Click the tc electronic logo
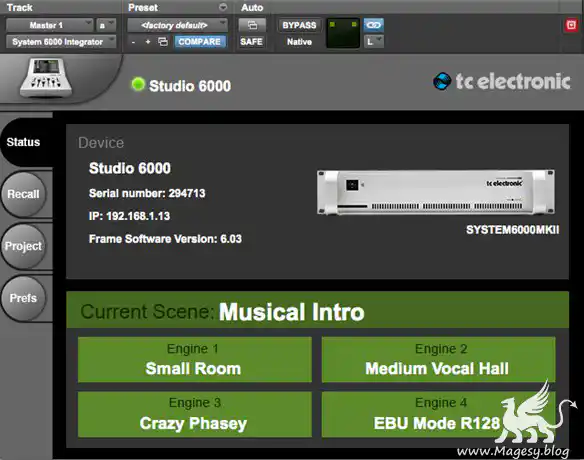 point(502,81)
